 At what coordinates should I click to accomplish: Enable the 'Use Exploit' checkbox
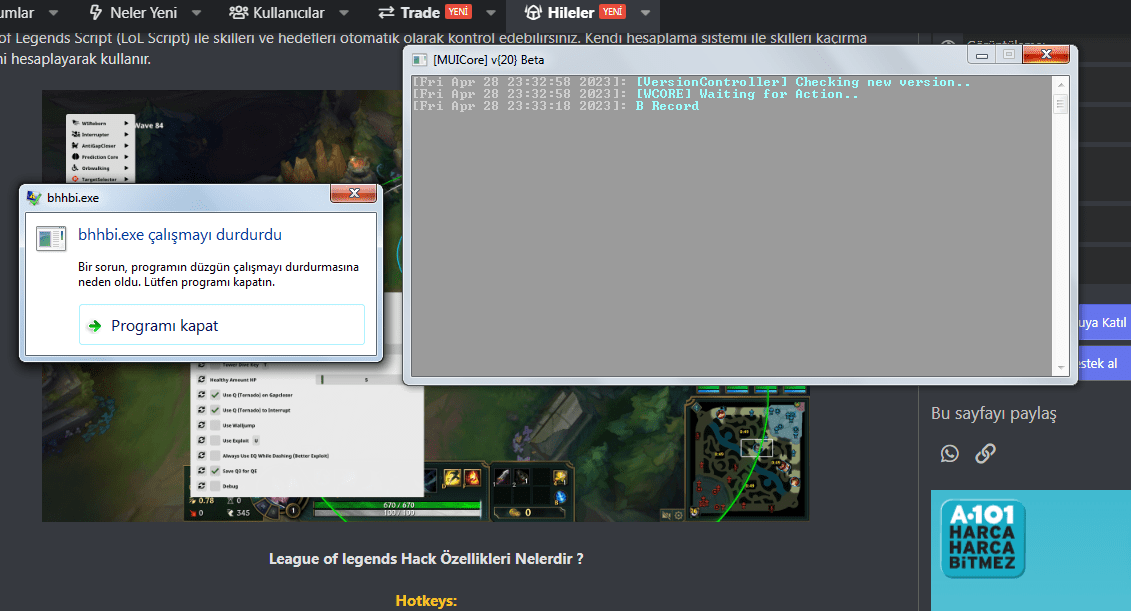pyautogui.click(x=215, y=440)
